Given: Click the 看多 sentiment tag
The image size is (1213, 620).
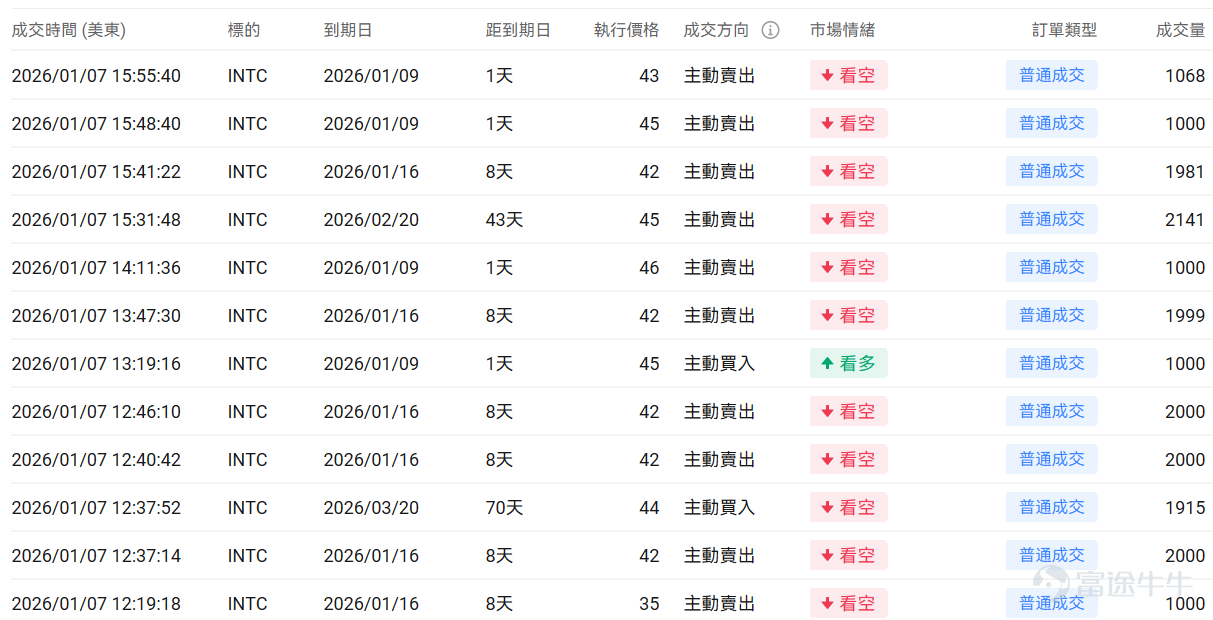Looking at the screenshot, I should (849, 363).
